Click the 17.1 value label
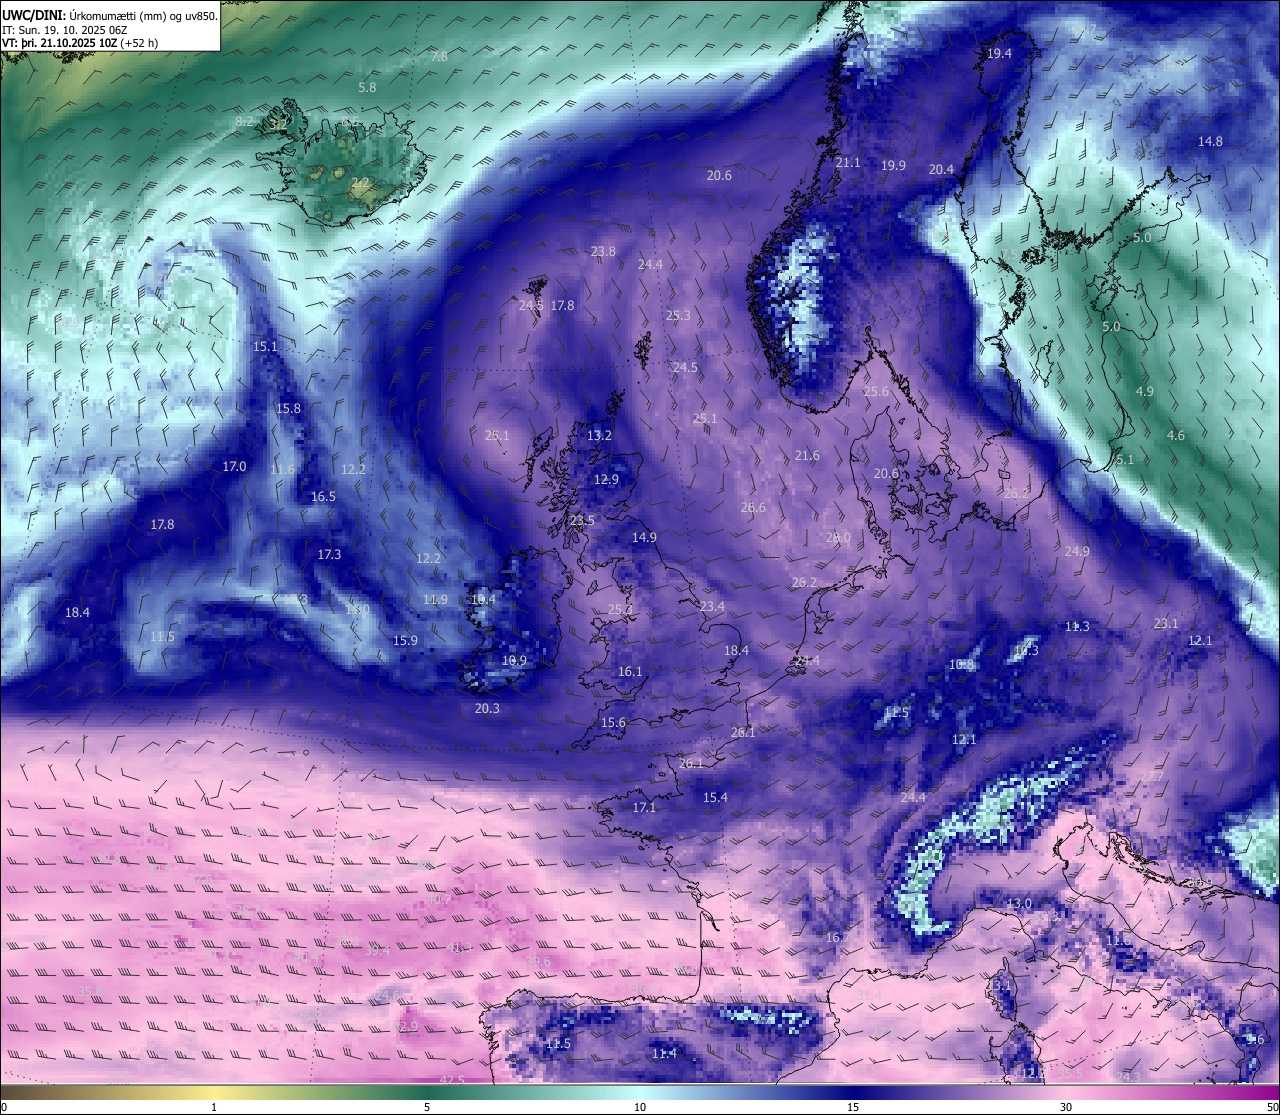The width and height of the screenshot is (1280, 1115). 644,808
